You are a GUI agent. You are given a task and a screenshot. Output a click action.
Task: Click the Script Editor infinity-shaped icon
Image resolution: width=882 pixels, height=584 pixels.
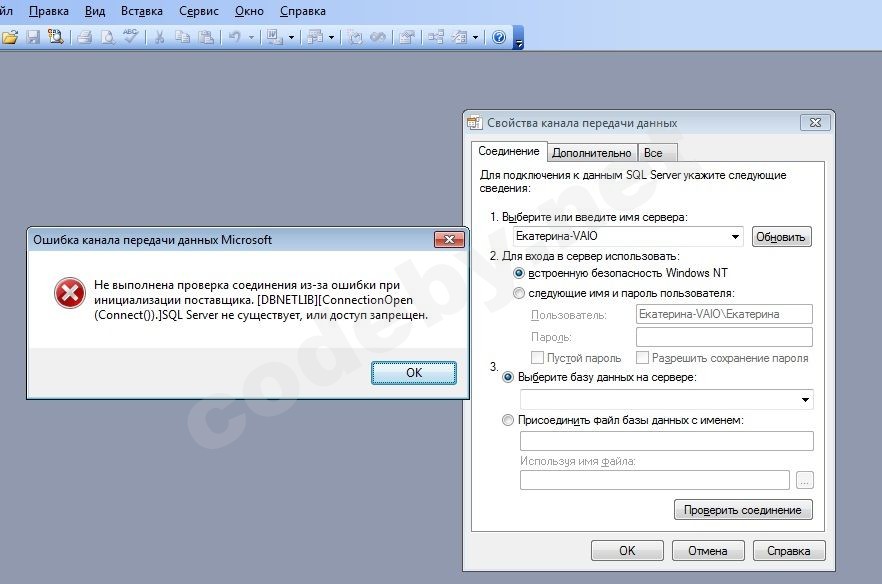378,37
